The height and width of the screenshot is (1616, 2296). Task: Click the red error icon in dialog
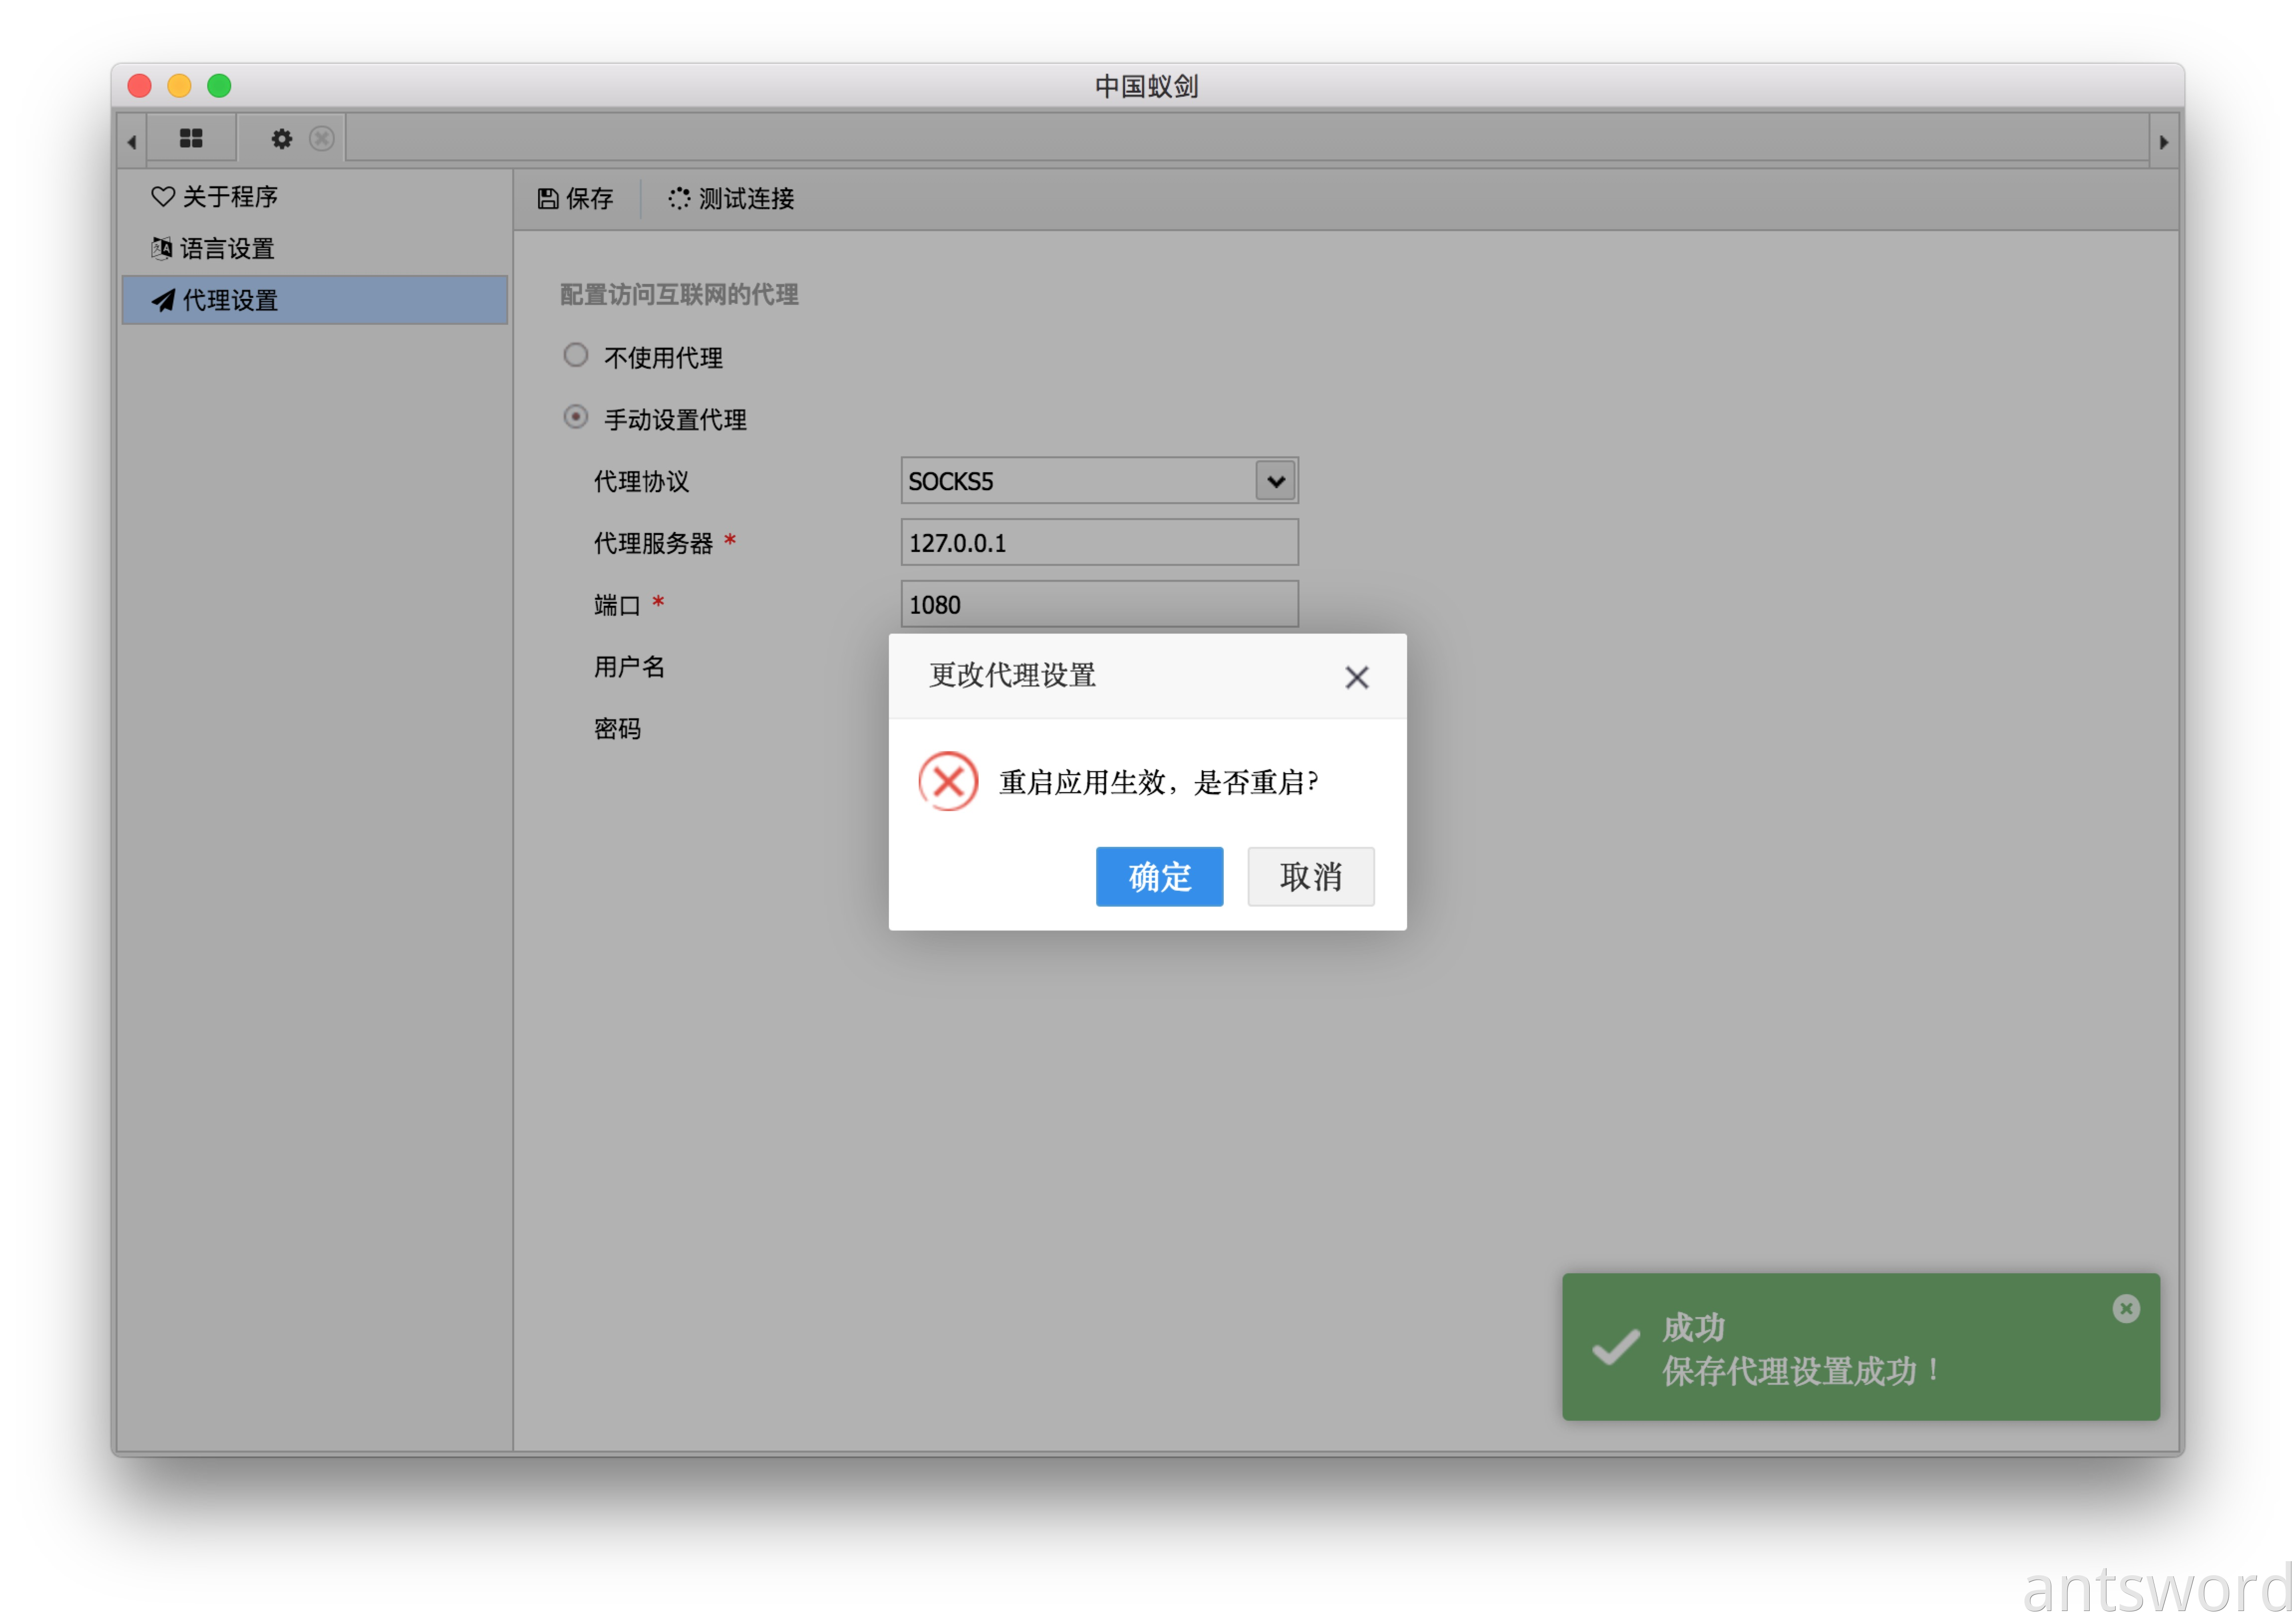click(x=948, y=782)
